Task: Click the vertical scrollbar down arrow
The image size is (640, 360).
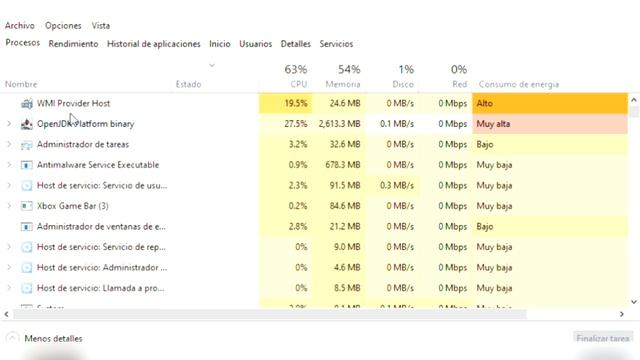Action: click(x=633, y=302)
